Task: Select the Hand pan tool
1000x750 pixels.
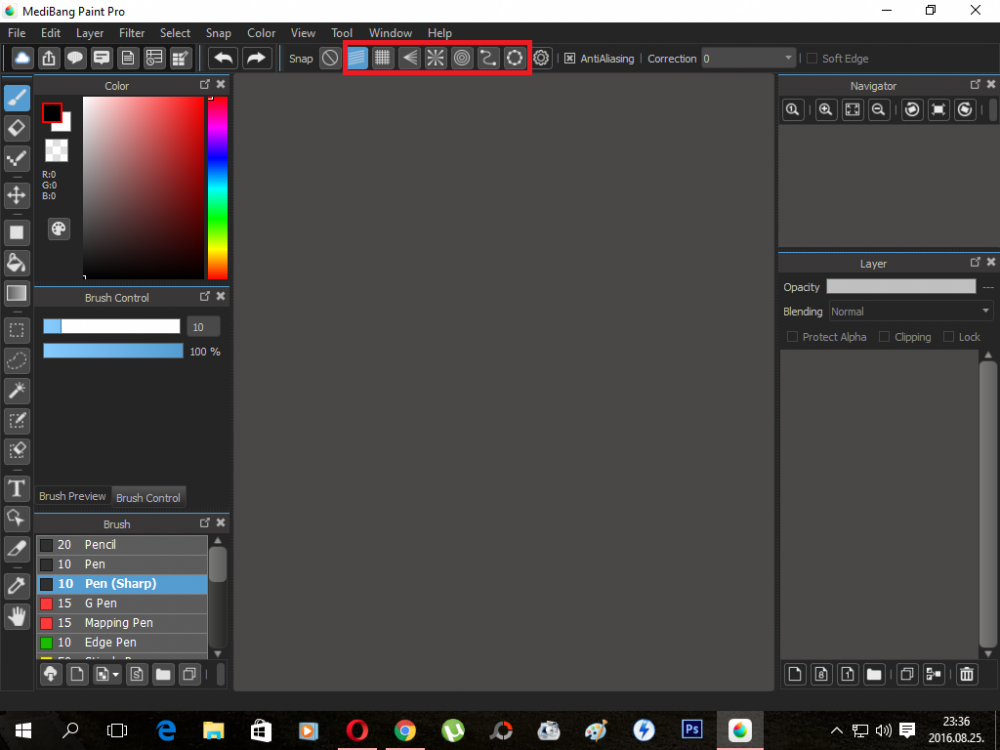Action: 17,616
